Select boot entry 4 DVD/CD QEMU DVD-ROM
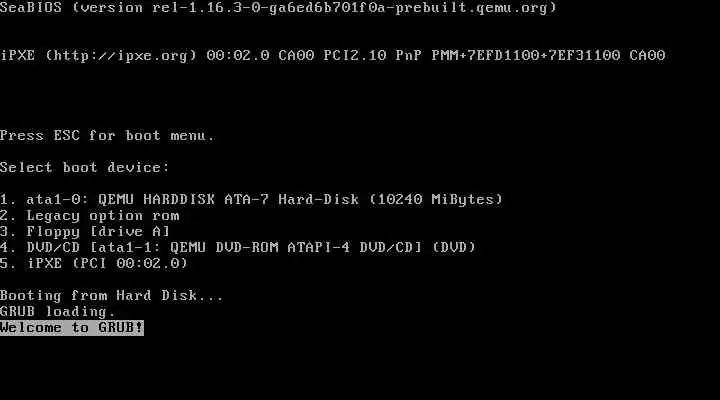The width and height of the screenshot is (720, 400). (238, 248)
